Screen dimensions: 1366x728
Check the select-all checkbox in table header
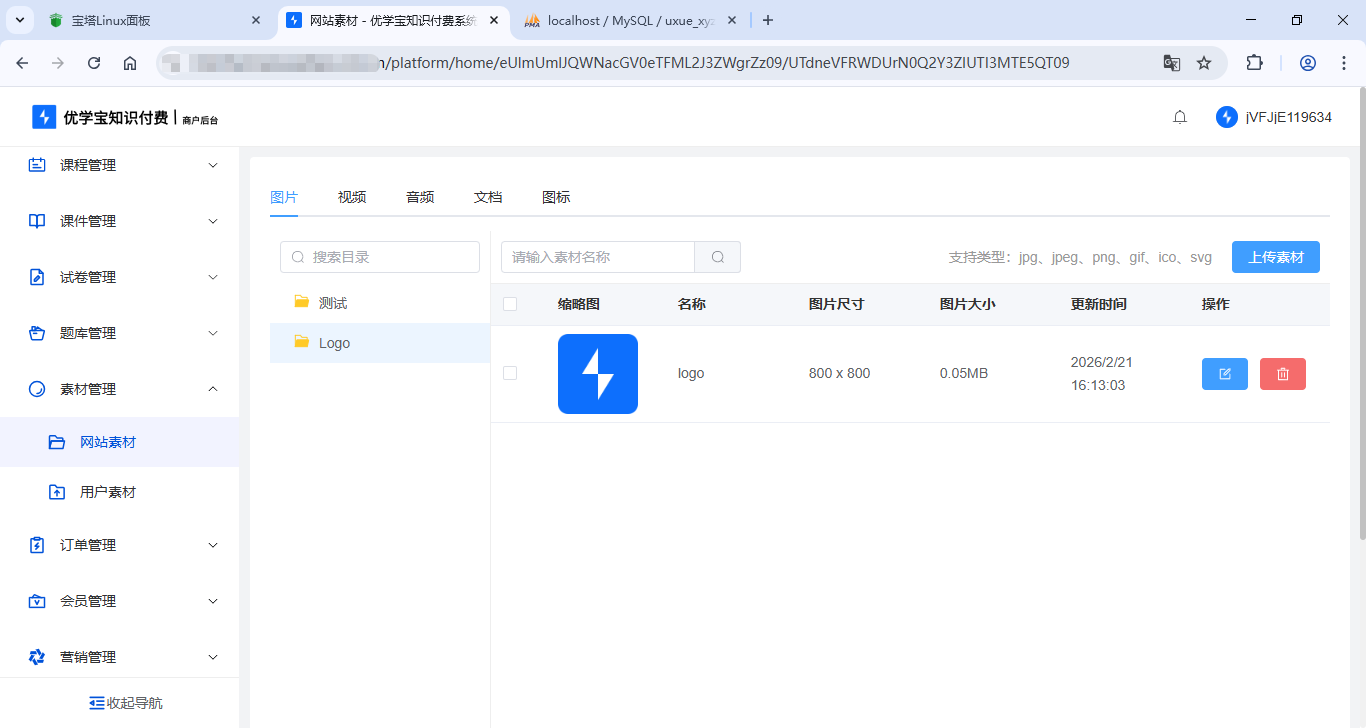[510, 303]
